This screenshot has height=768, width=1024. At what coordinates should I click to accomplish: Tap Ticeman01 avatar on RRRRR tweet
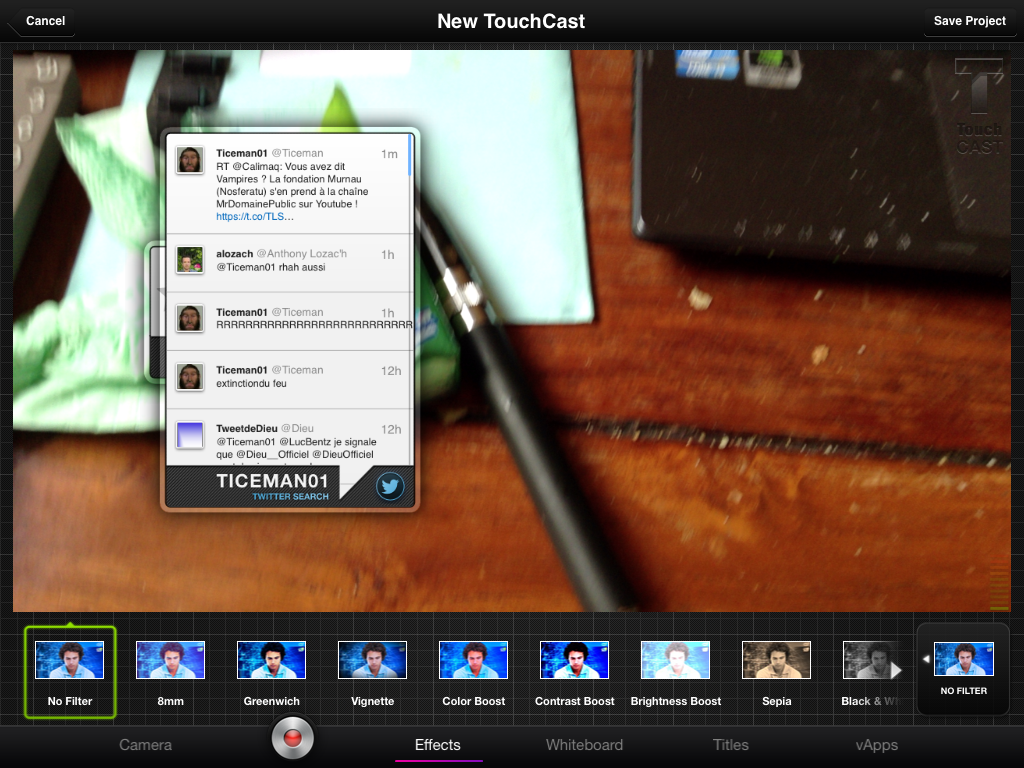(x=190, y=319)
